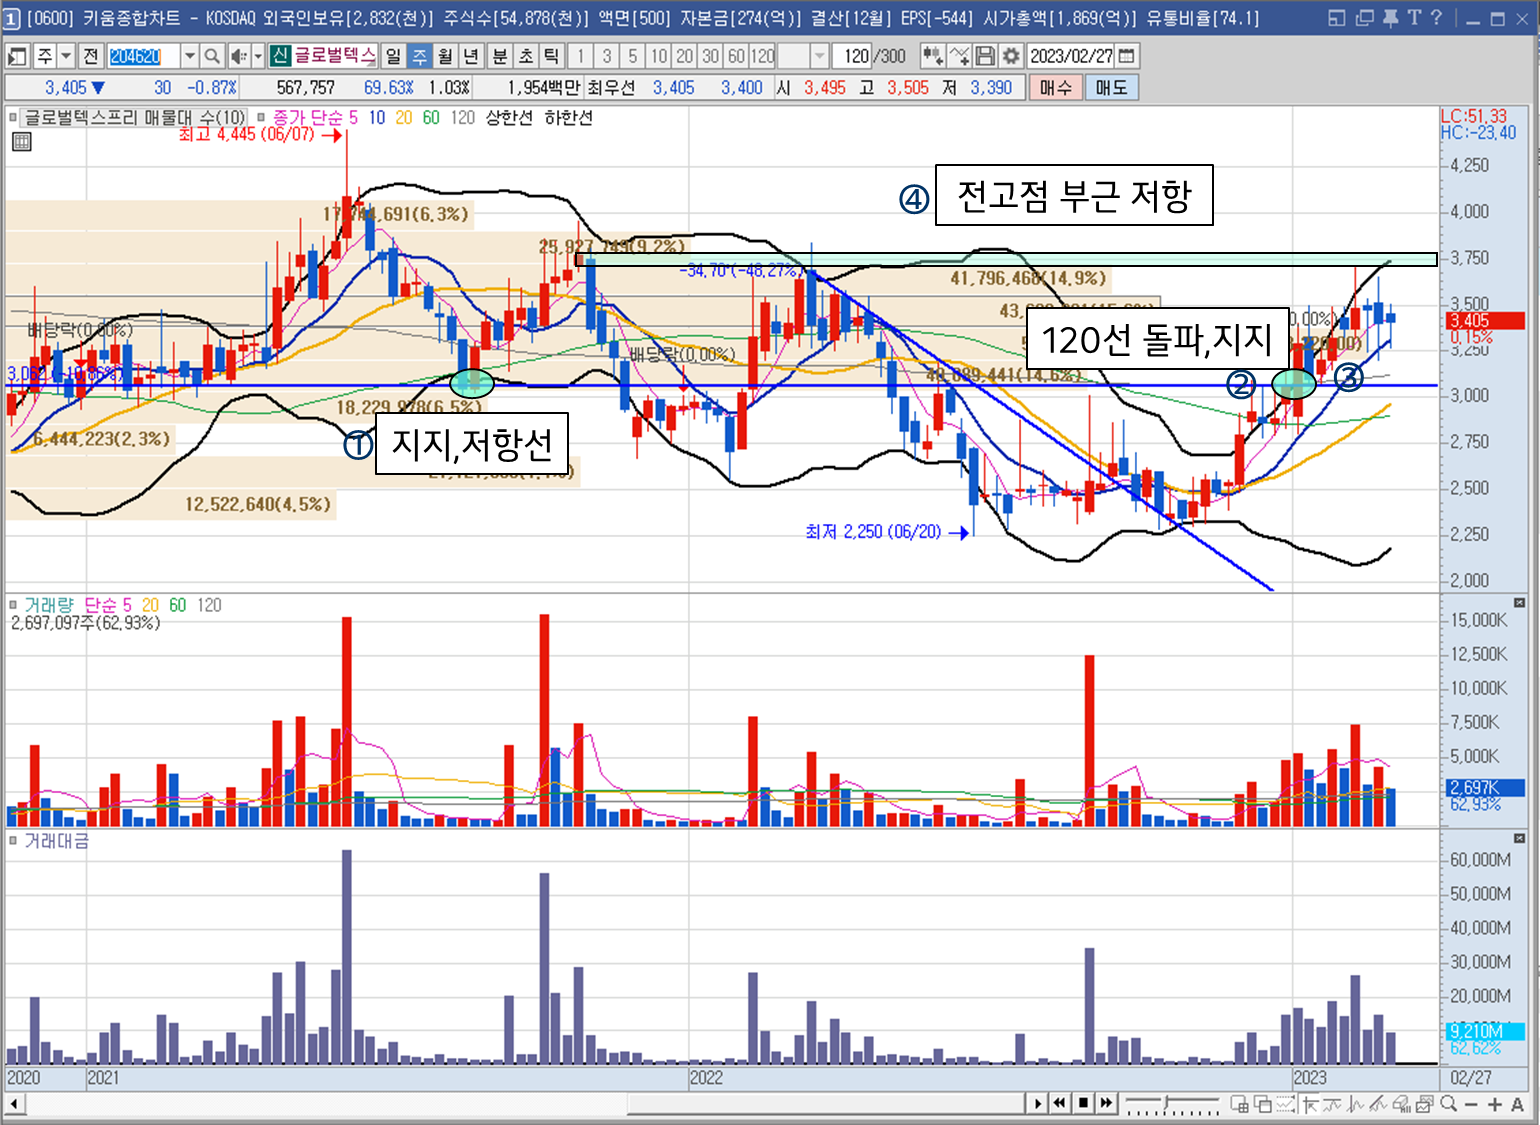Click the candle chart type icon
The height and width of the screenshot is (1125, 1540).
tap(932, 56)
